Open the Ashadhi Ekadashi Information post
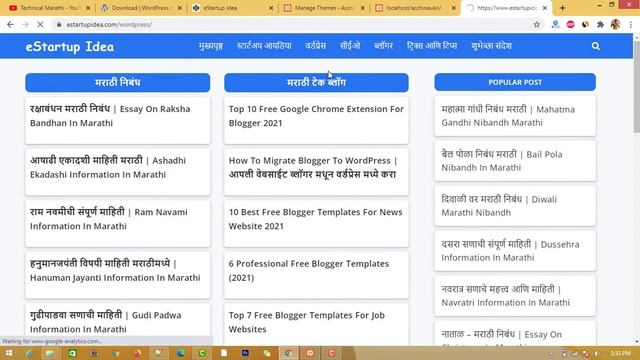 [108, 167]
